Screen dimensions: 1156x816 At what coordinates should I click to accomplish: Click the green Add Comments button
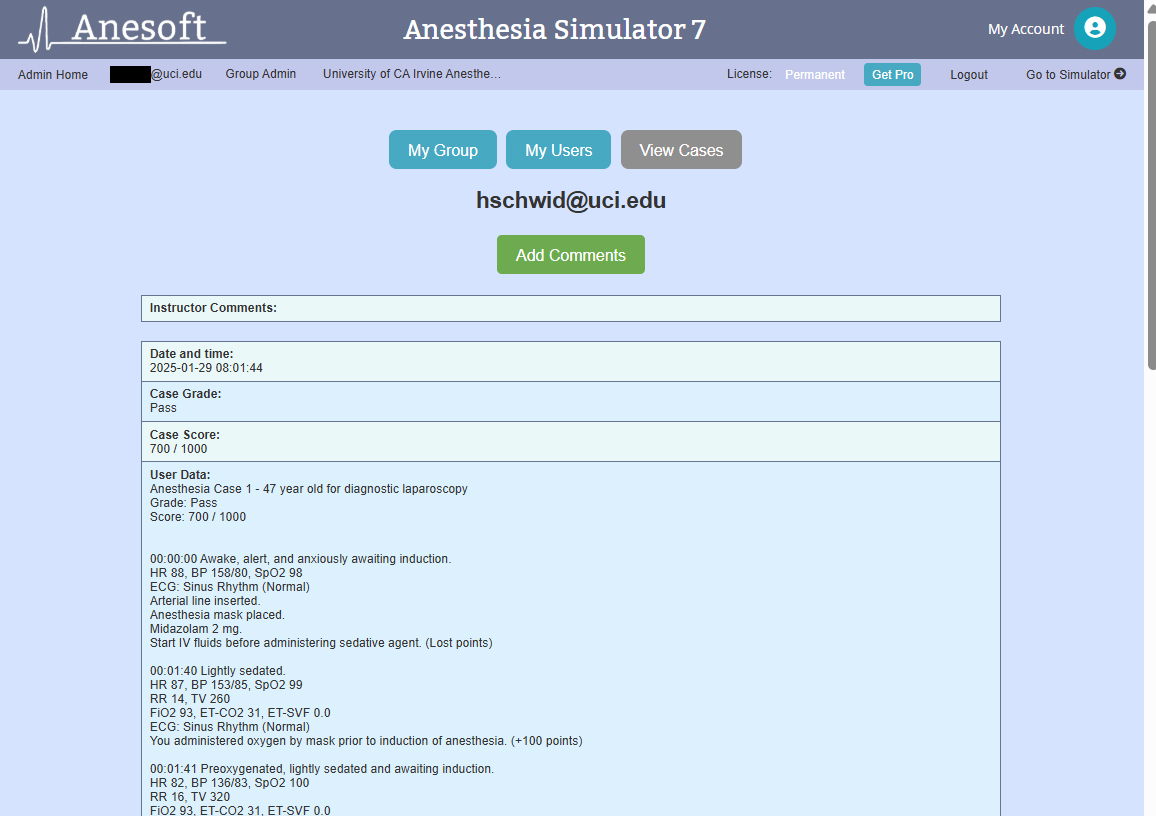pyautogui.click(x=571, y=254)
